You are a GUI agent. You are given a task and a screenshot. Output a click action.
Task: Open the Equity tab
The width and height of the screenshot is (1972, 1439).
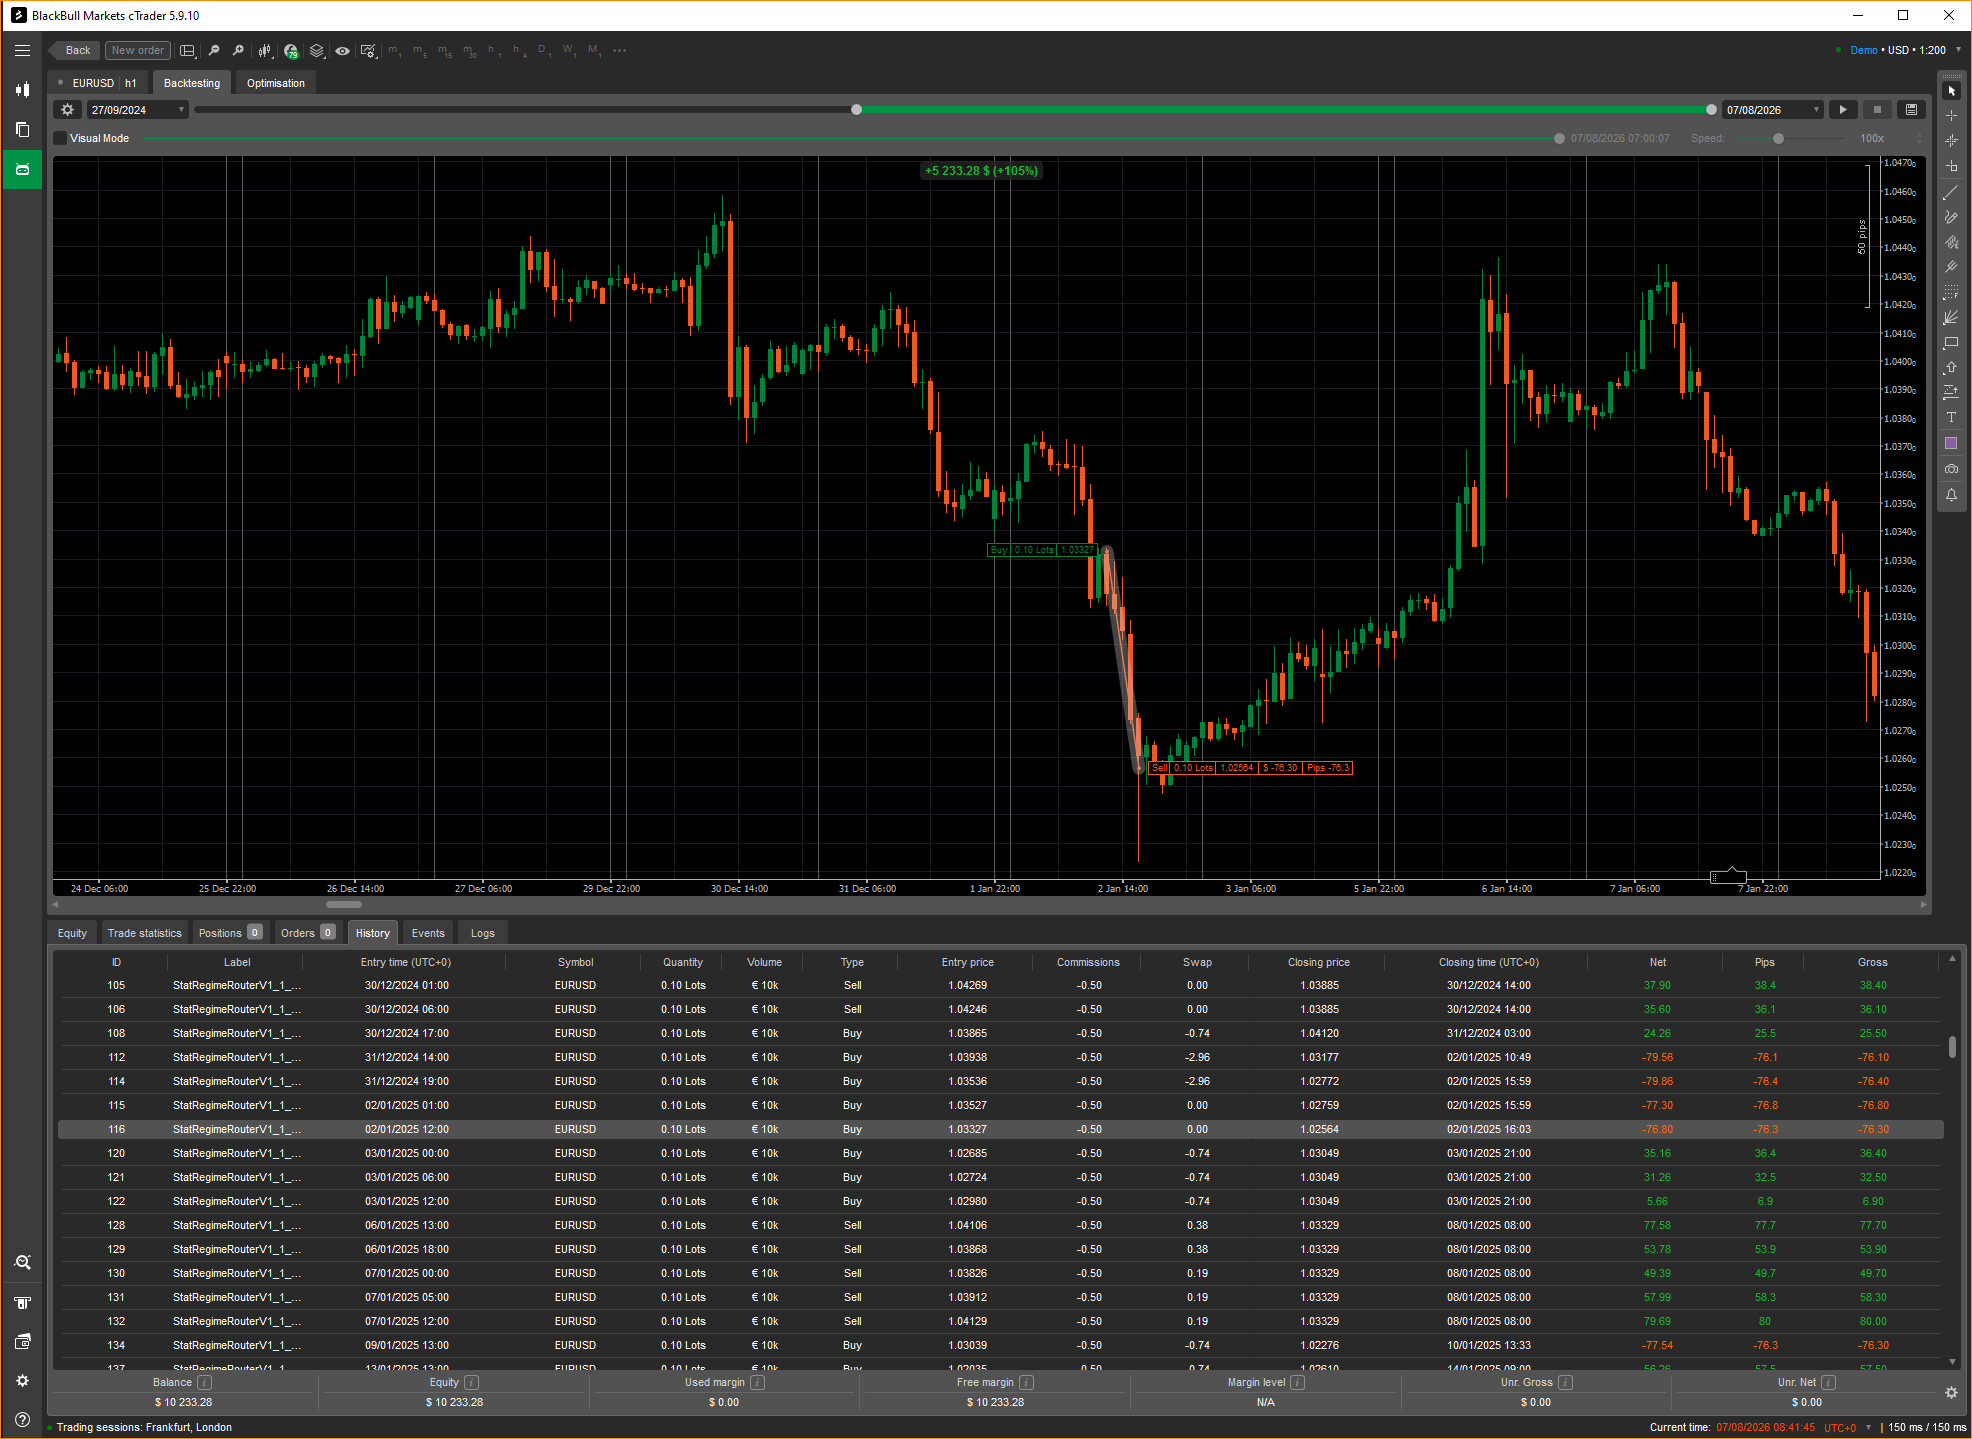point(72,933)
